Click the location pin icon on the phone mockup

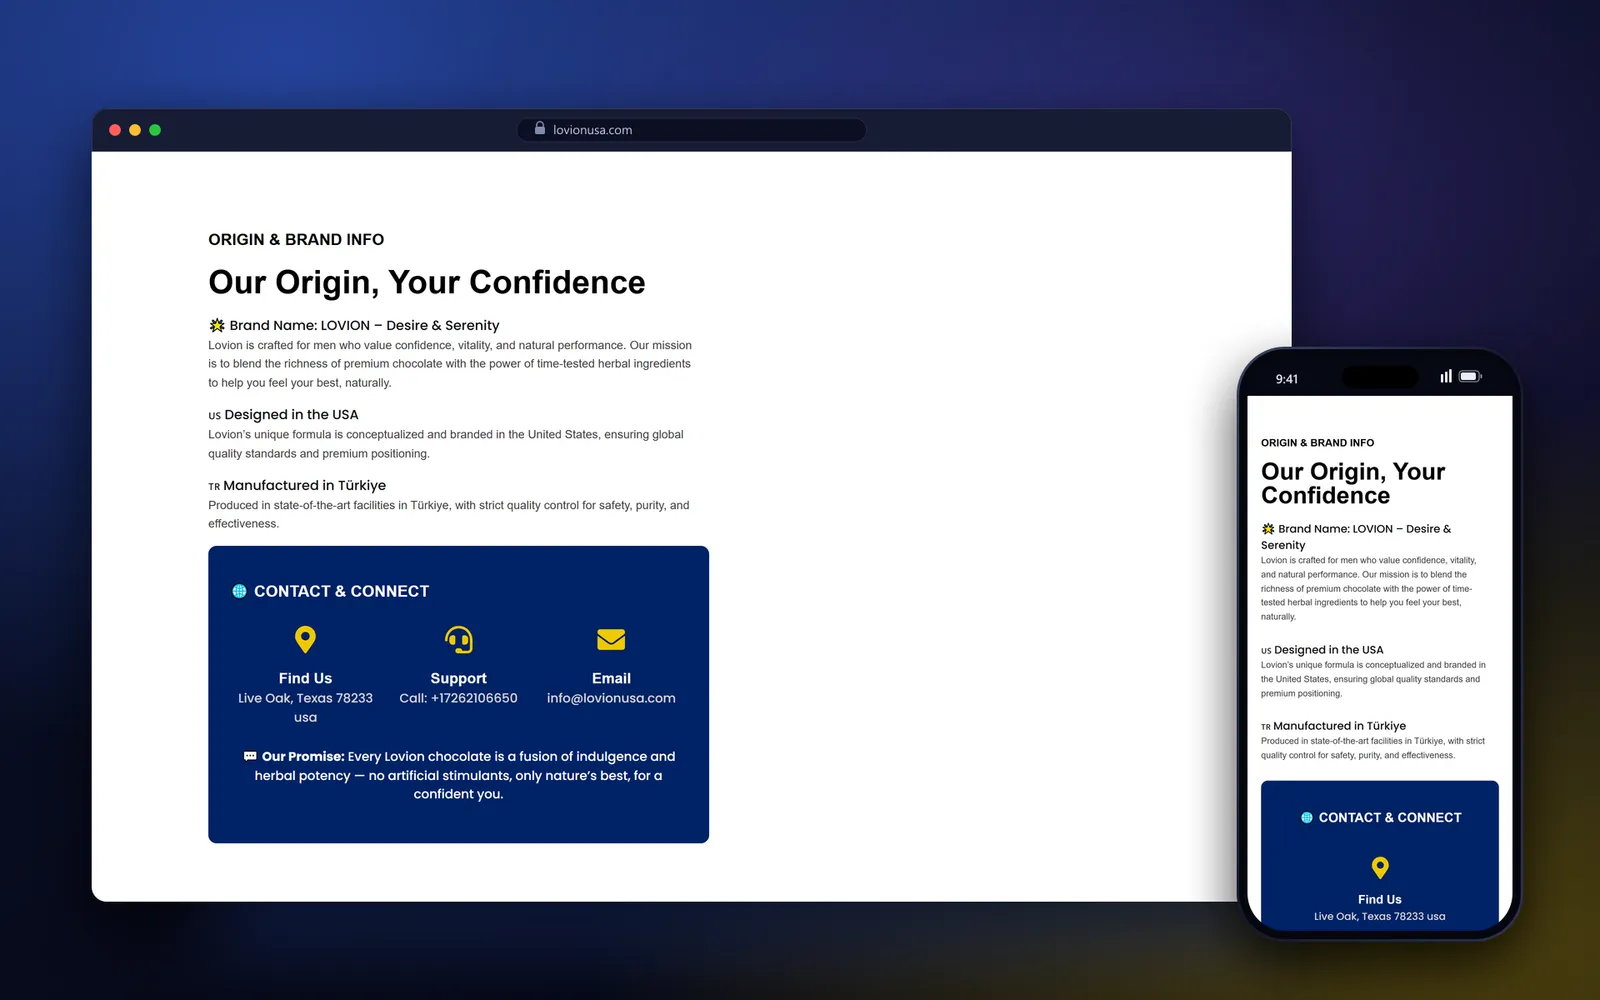pyautogui.click(x=1380, y=867)
